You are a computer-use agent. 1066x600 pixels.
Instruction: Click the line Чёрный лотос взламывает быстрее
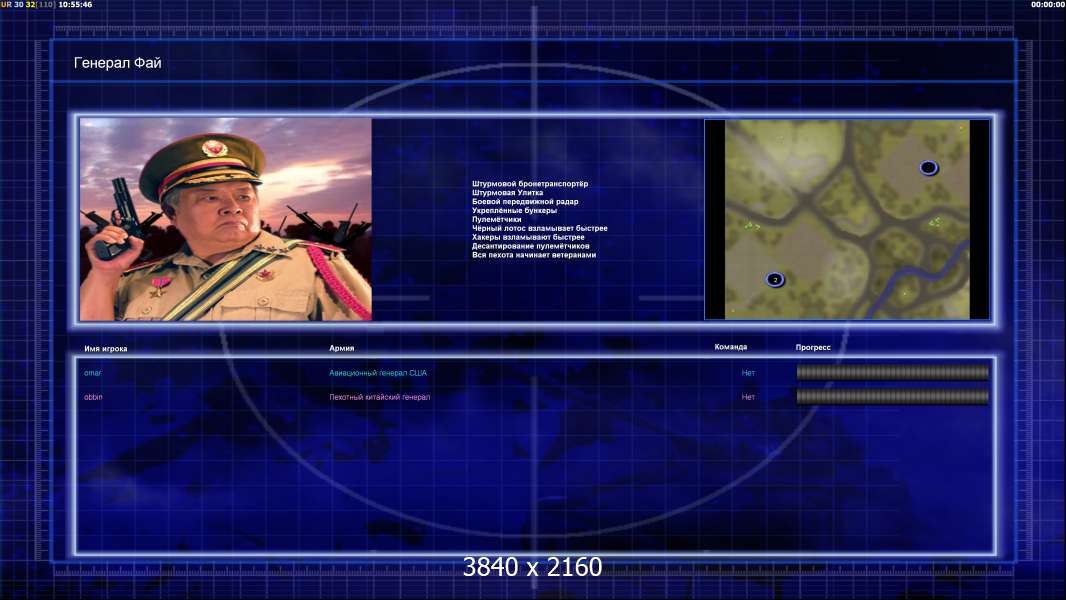tap(540, 228)
